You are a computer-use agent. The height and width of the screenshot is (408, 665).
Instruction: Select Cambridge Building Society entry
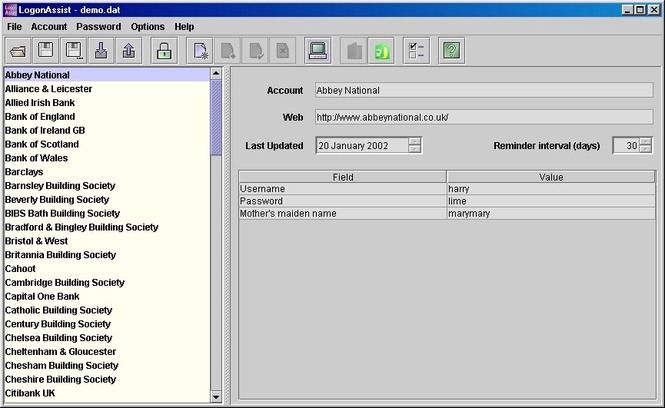[107, 282]
